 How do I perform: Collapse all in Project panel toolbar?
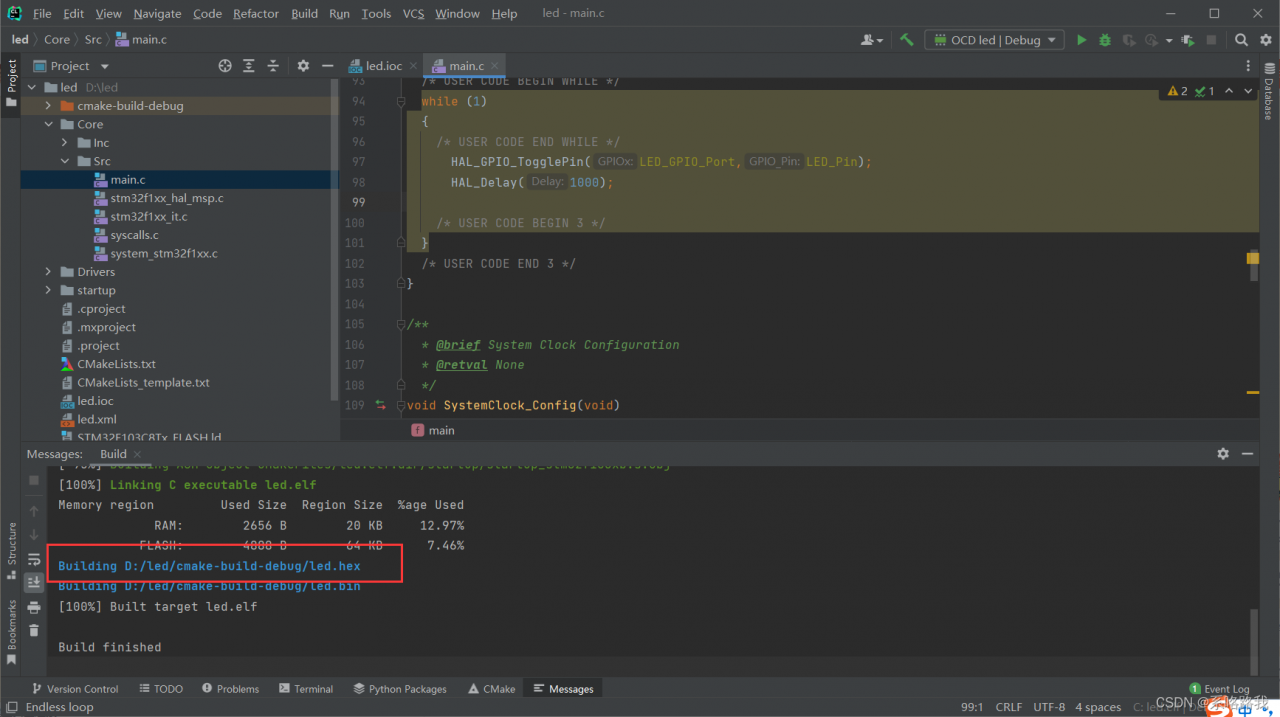pos(273,66)
